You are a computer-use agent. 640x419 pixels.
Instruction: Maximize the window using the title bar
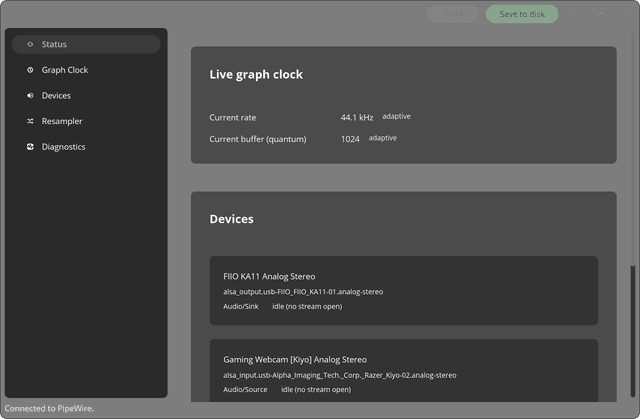[600, 14]
